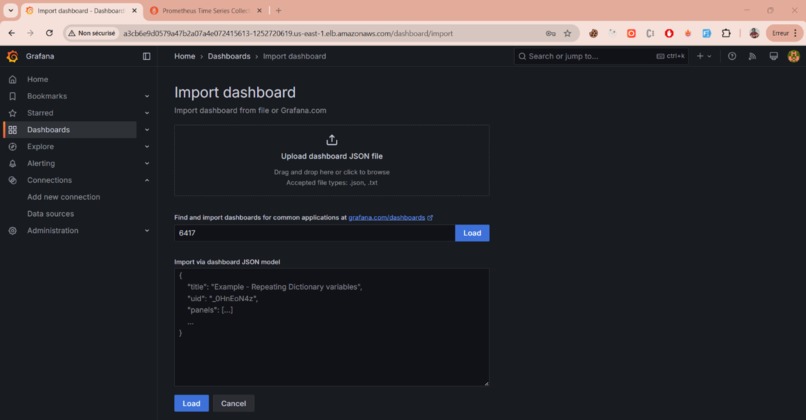806x420 pixels.
Task: Click the Erreur browser button
Action: point(784,33)
